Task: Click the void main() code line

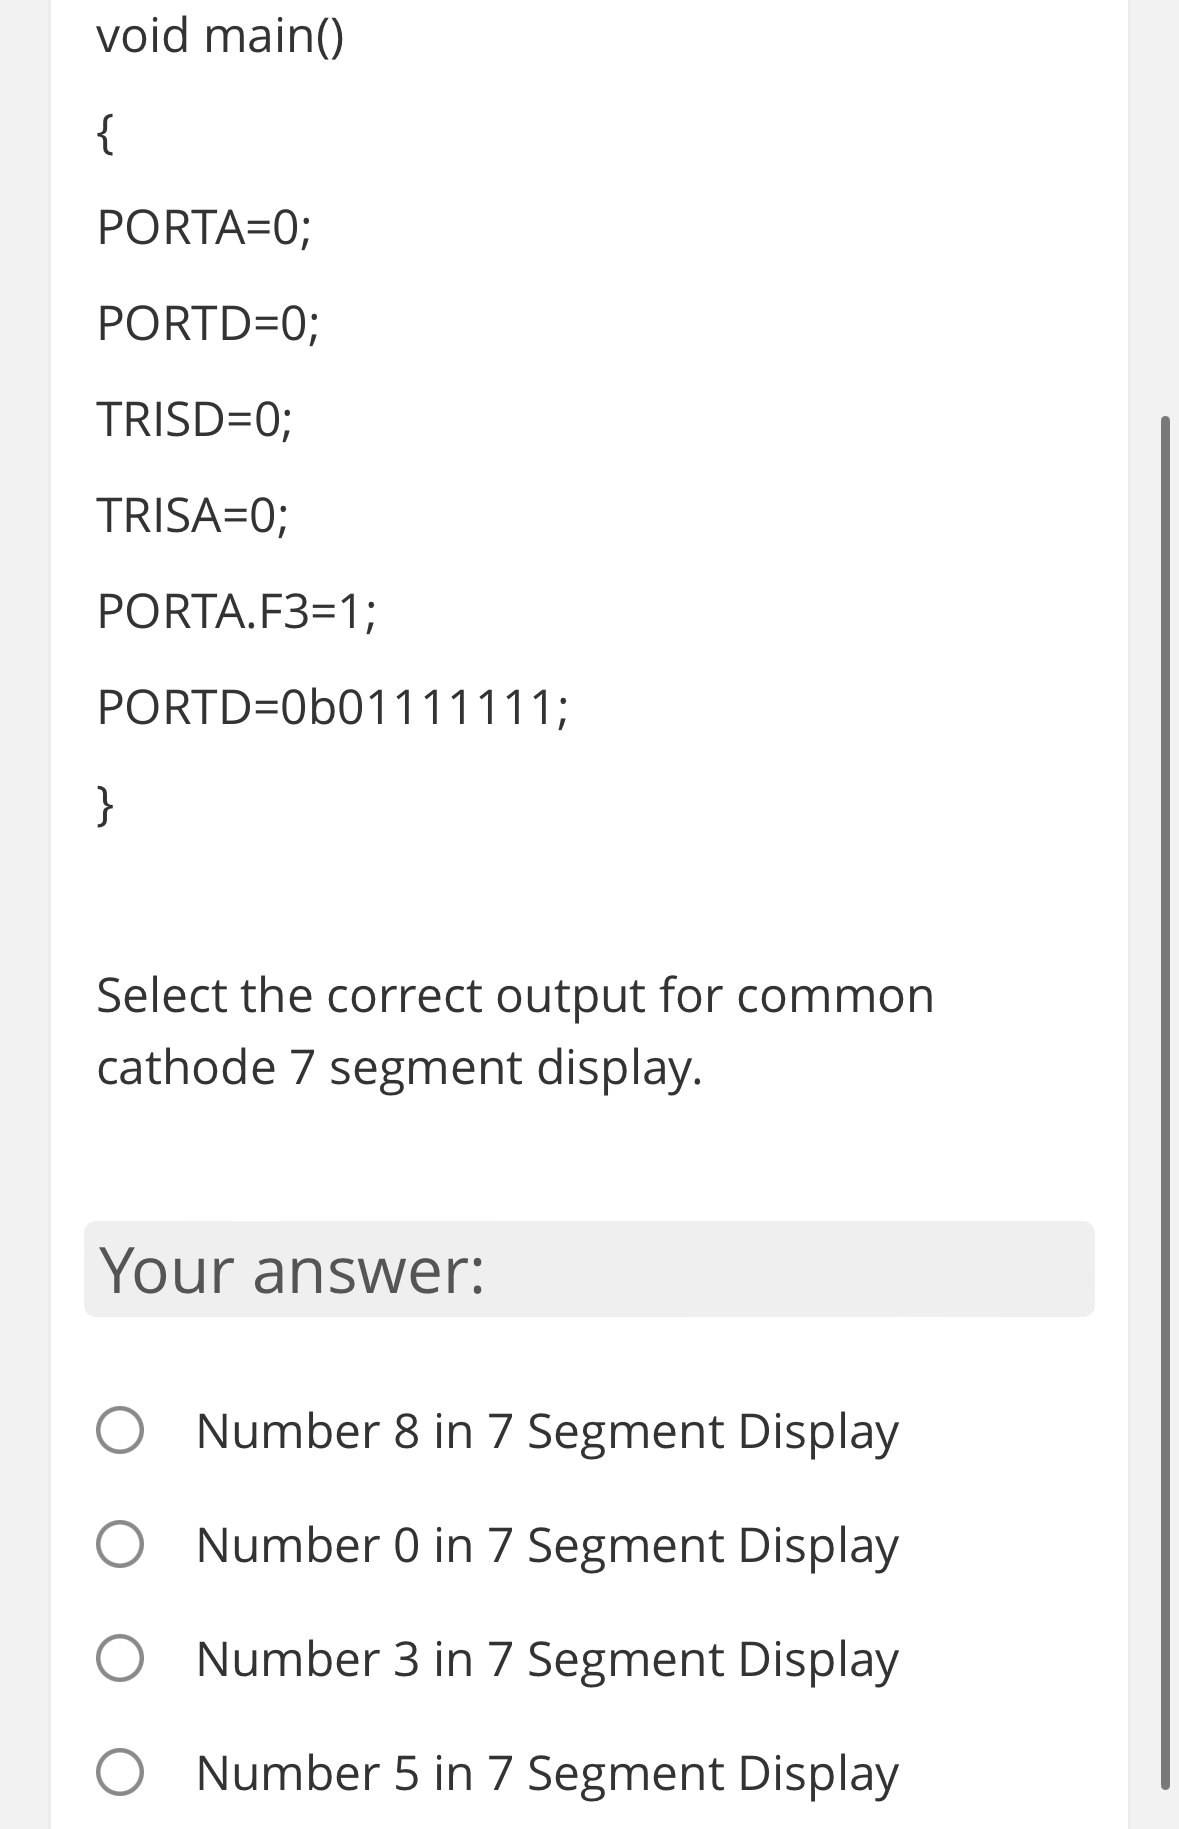Action: 220,38
